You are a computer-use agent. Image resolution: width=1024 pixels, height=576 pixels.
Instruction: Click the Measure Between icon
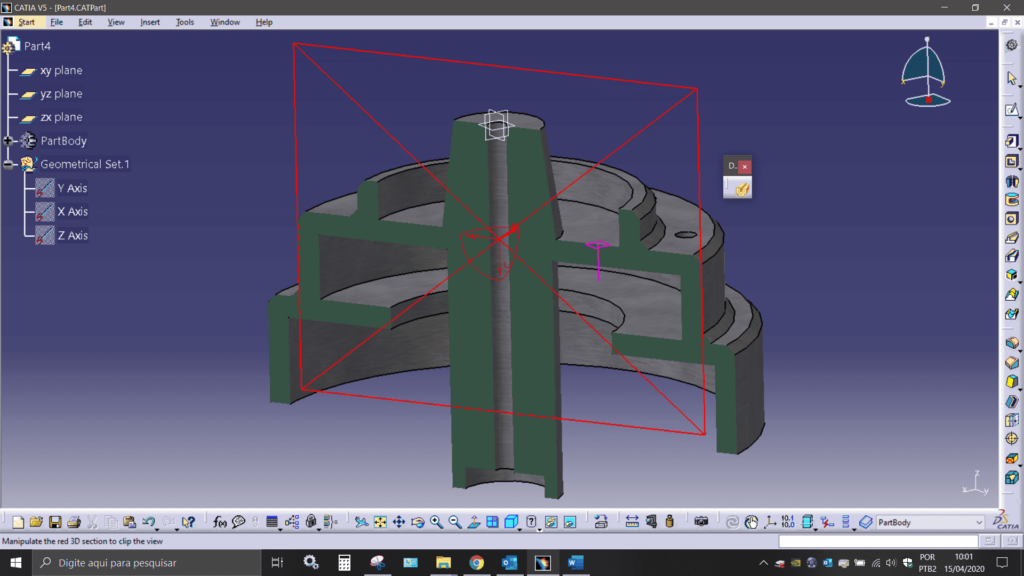point(632,522)
